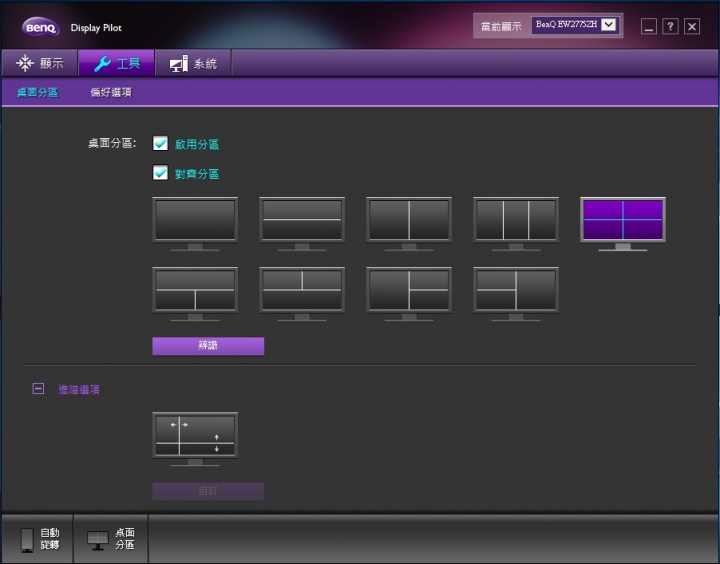Click the disabled 自訂 button
The width and height of the screenshot is (720, 564).
pos(208,491)
